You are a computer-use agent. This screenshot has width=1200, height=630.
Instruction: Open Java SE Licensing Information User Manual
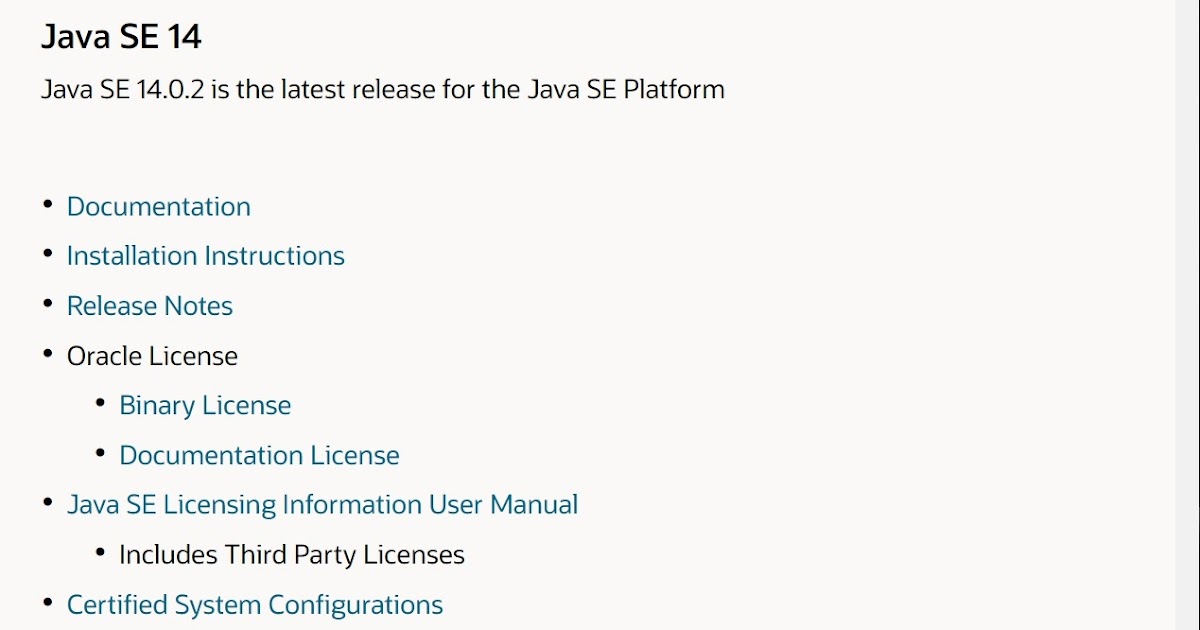(x=322, y=505)
